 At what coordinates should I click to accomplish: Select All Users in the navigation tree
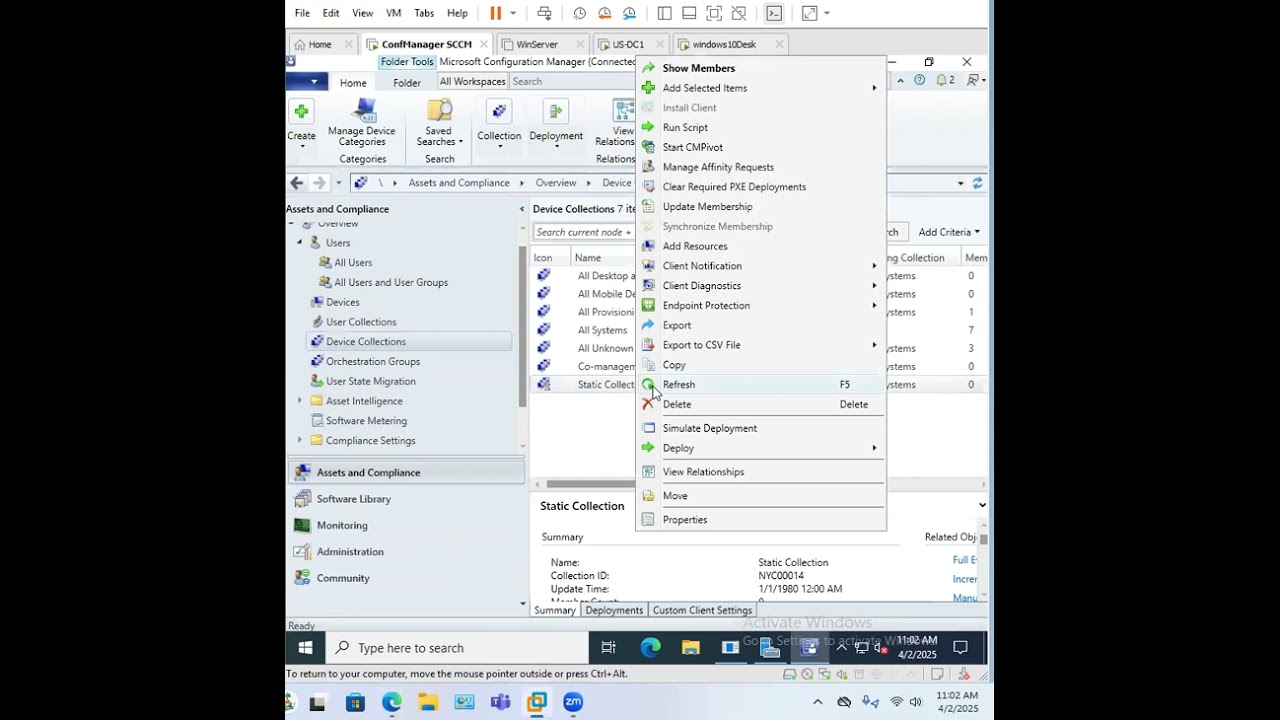[x=353, y=263]
